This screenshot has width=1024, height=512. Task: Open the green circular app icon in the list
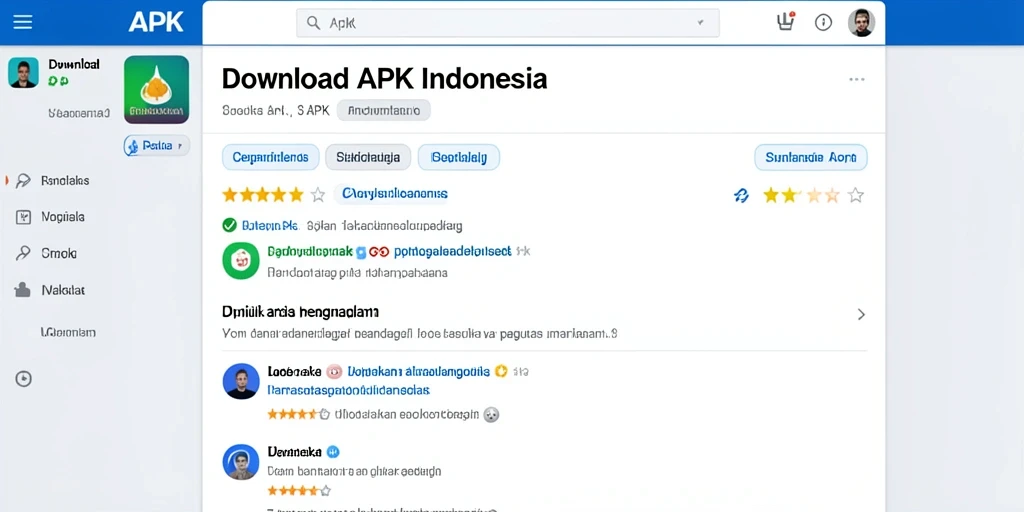click(241, 261)
